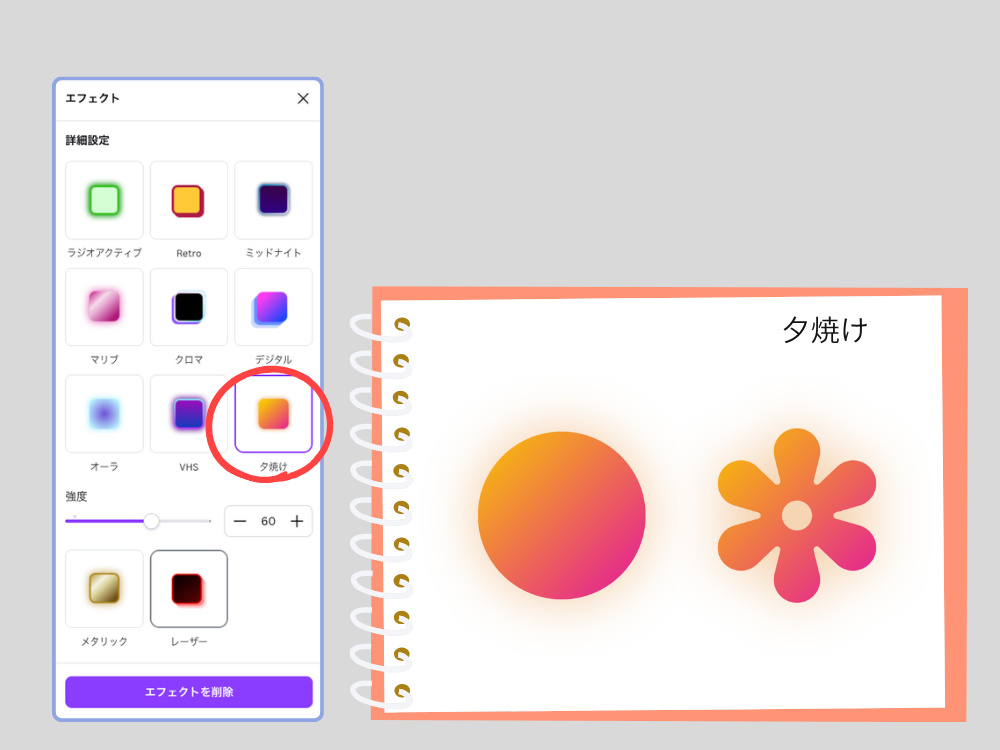Select the オーラ effect thumbnail
The image size is (1000, 750).
104,414
